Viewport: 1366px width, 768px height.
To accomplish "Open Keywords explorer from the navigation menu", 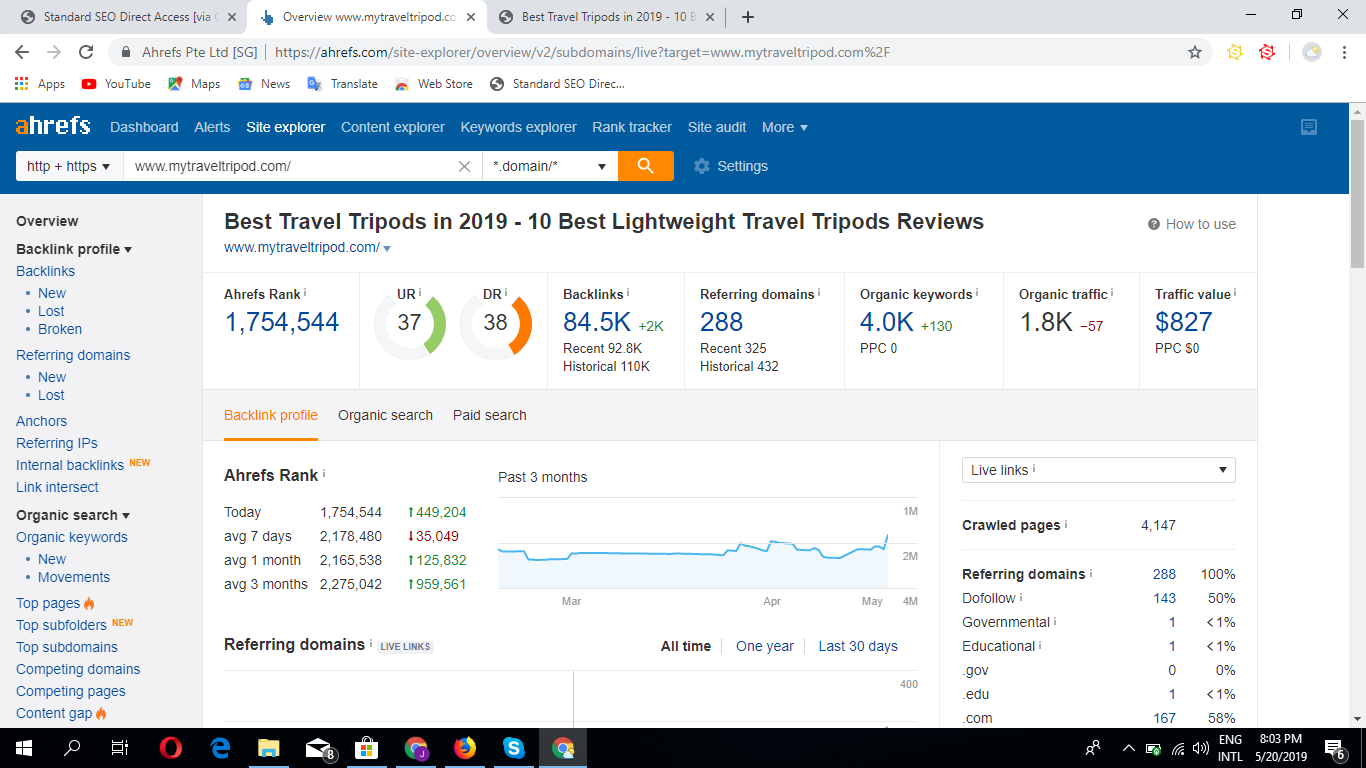I will tap(518, 127).
